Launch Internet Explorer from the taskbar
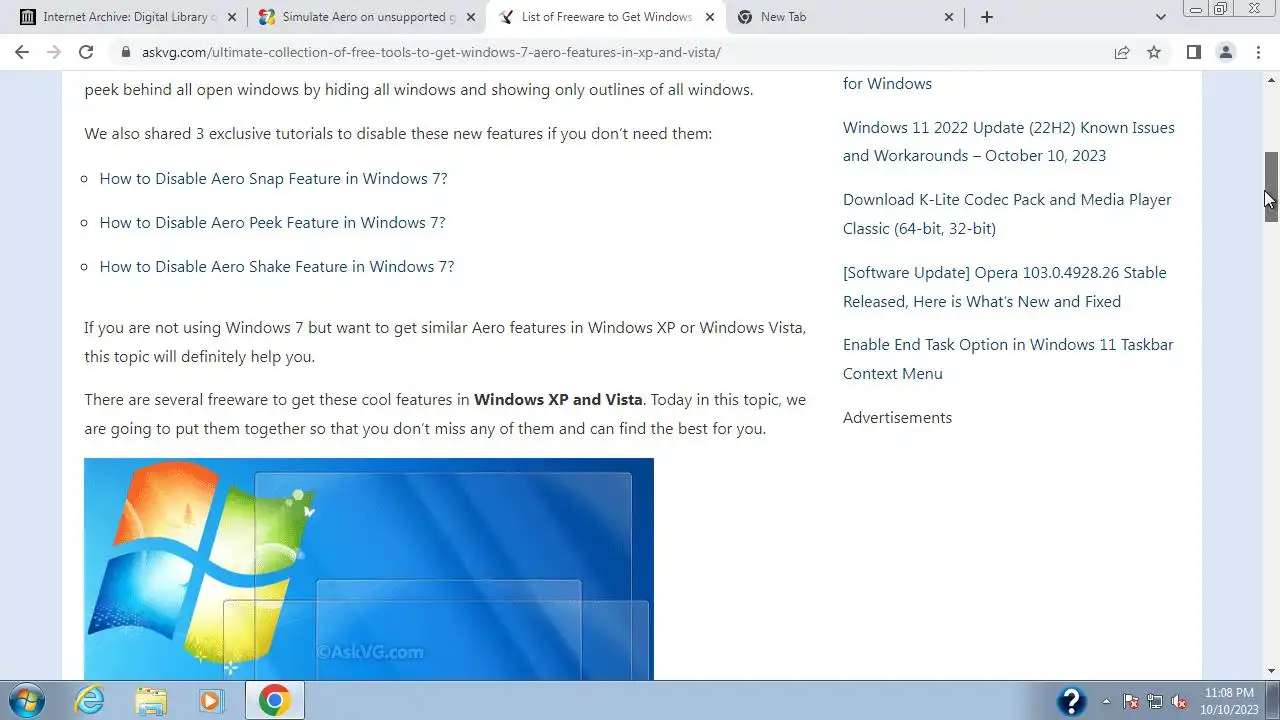The width and height of the screenshot is (1280, 720). click(90, 700)
